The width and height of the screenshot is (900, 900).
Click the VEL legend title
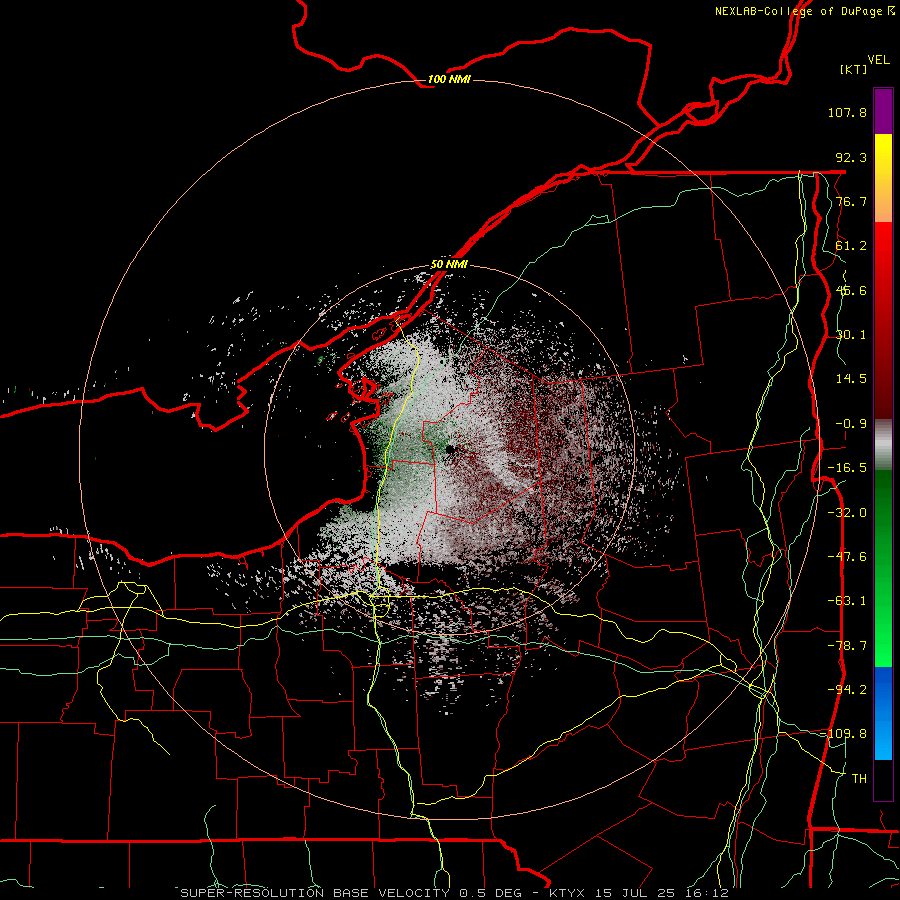click(879, 60)
